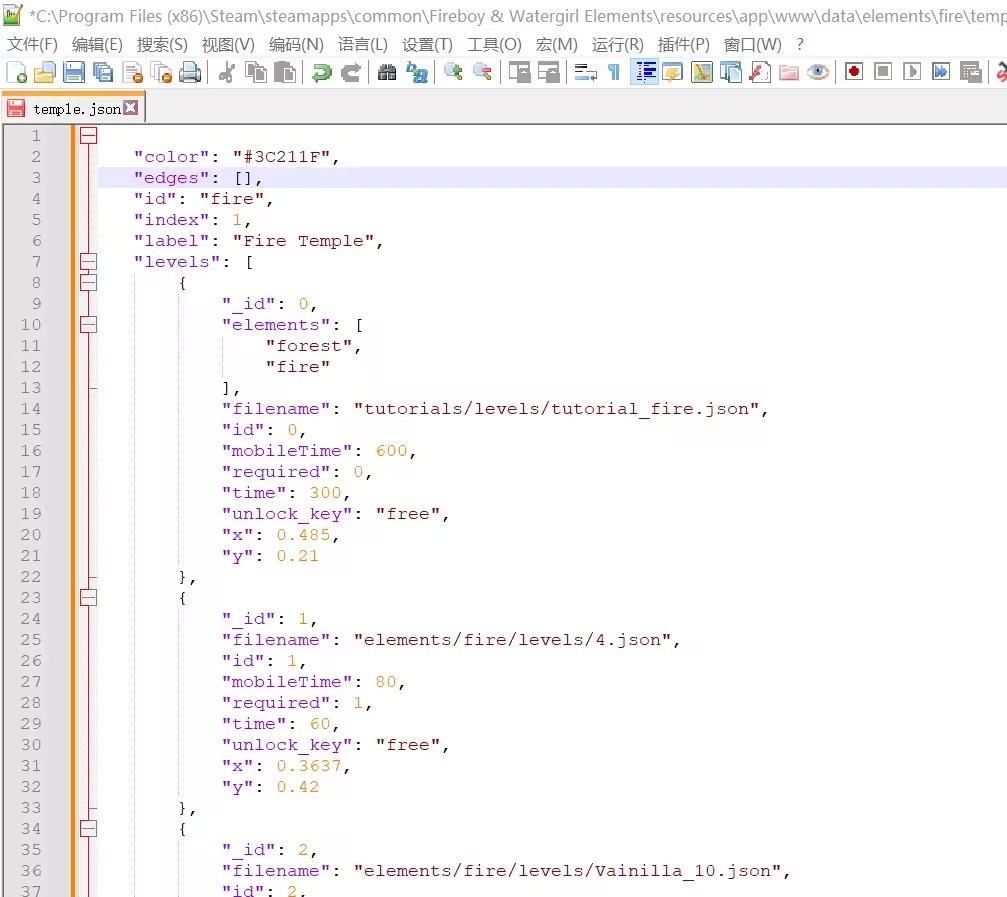Click the Close All documents icon
1007x897 pixels.
(x=161, y=73)
